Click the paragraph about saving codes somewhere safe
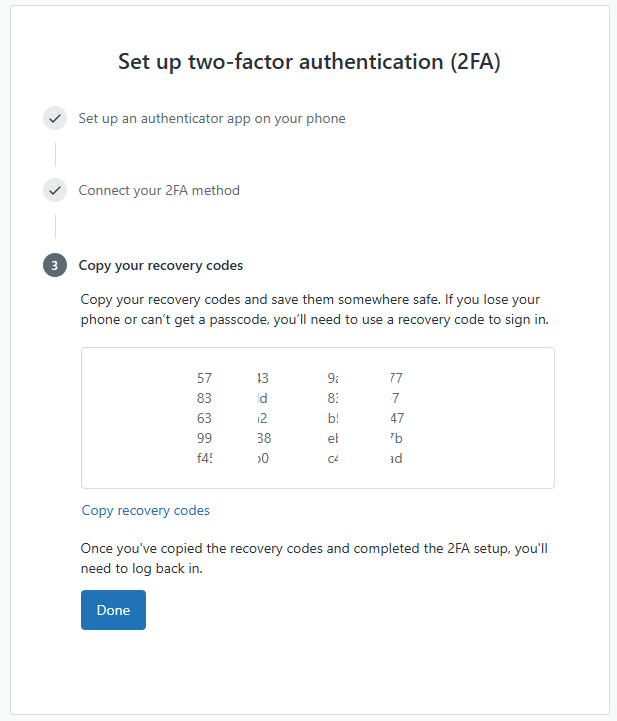This screenshot has height=721, width=617. (315, 310)
